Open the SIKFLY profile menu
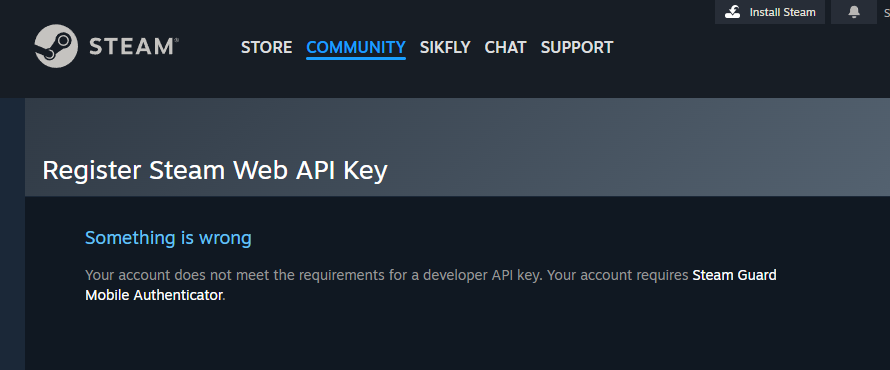The height and width of the screenshot is (370, 890). (x=445, y=47)
